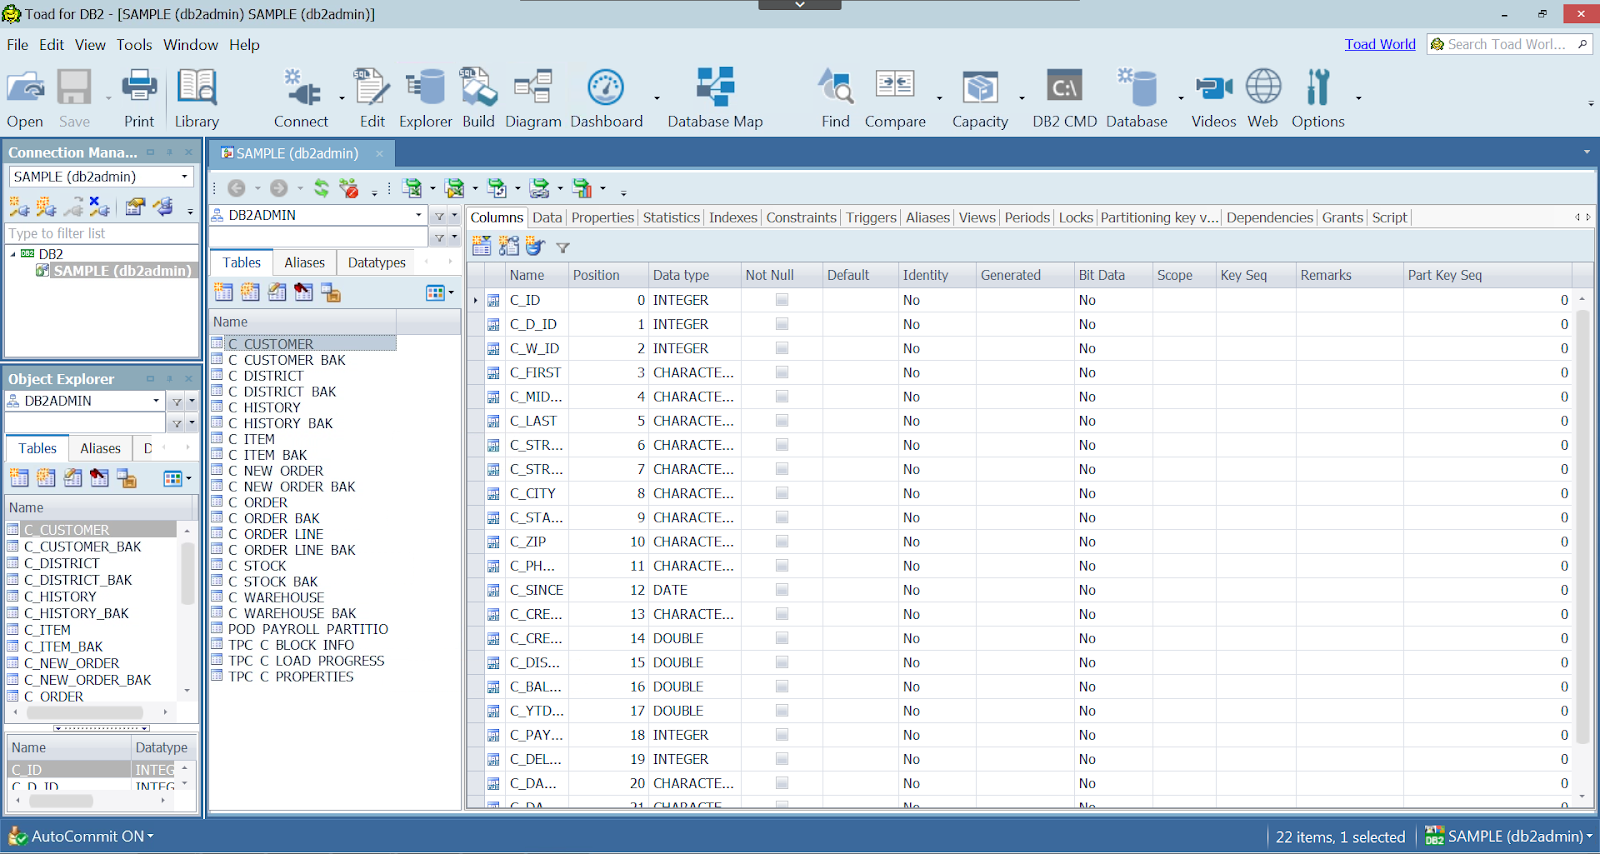This screenshot has height=854, width=1600.
Task: Collapse the DB2 tree node
Action: (13, 254)
